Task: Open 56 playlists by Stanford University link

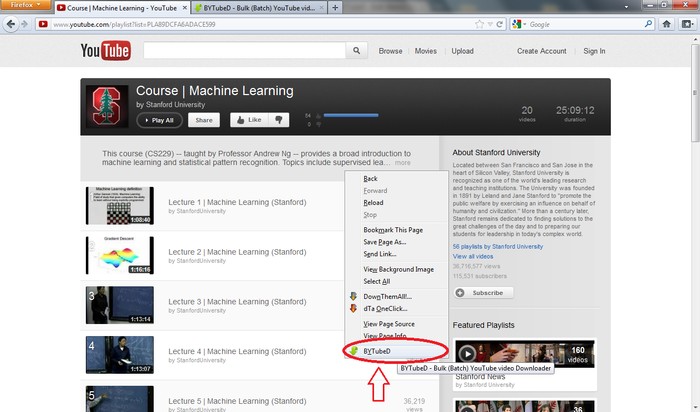Action: [498, 246]
